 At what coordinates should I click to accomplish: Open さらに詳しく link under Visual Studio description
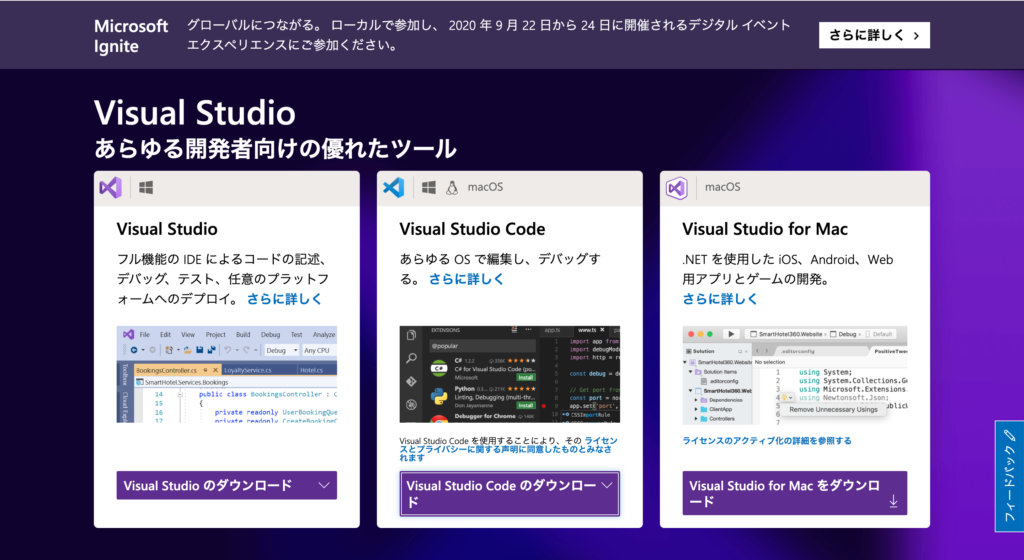click(x=284, y=299)
